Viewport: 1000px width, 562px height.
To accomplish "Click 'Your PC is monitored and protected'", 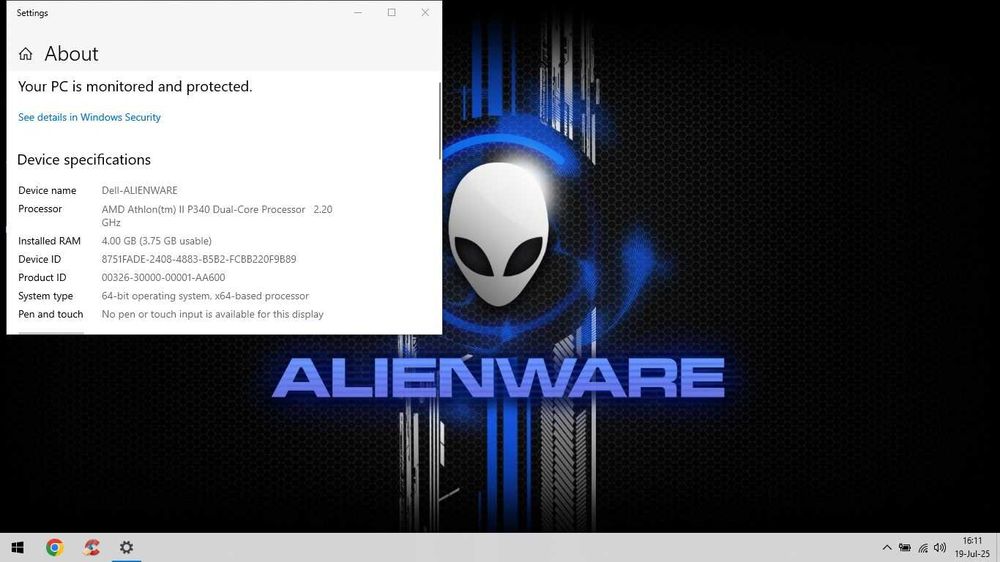I will pyautogui.click(x=135, y=86).
